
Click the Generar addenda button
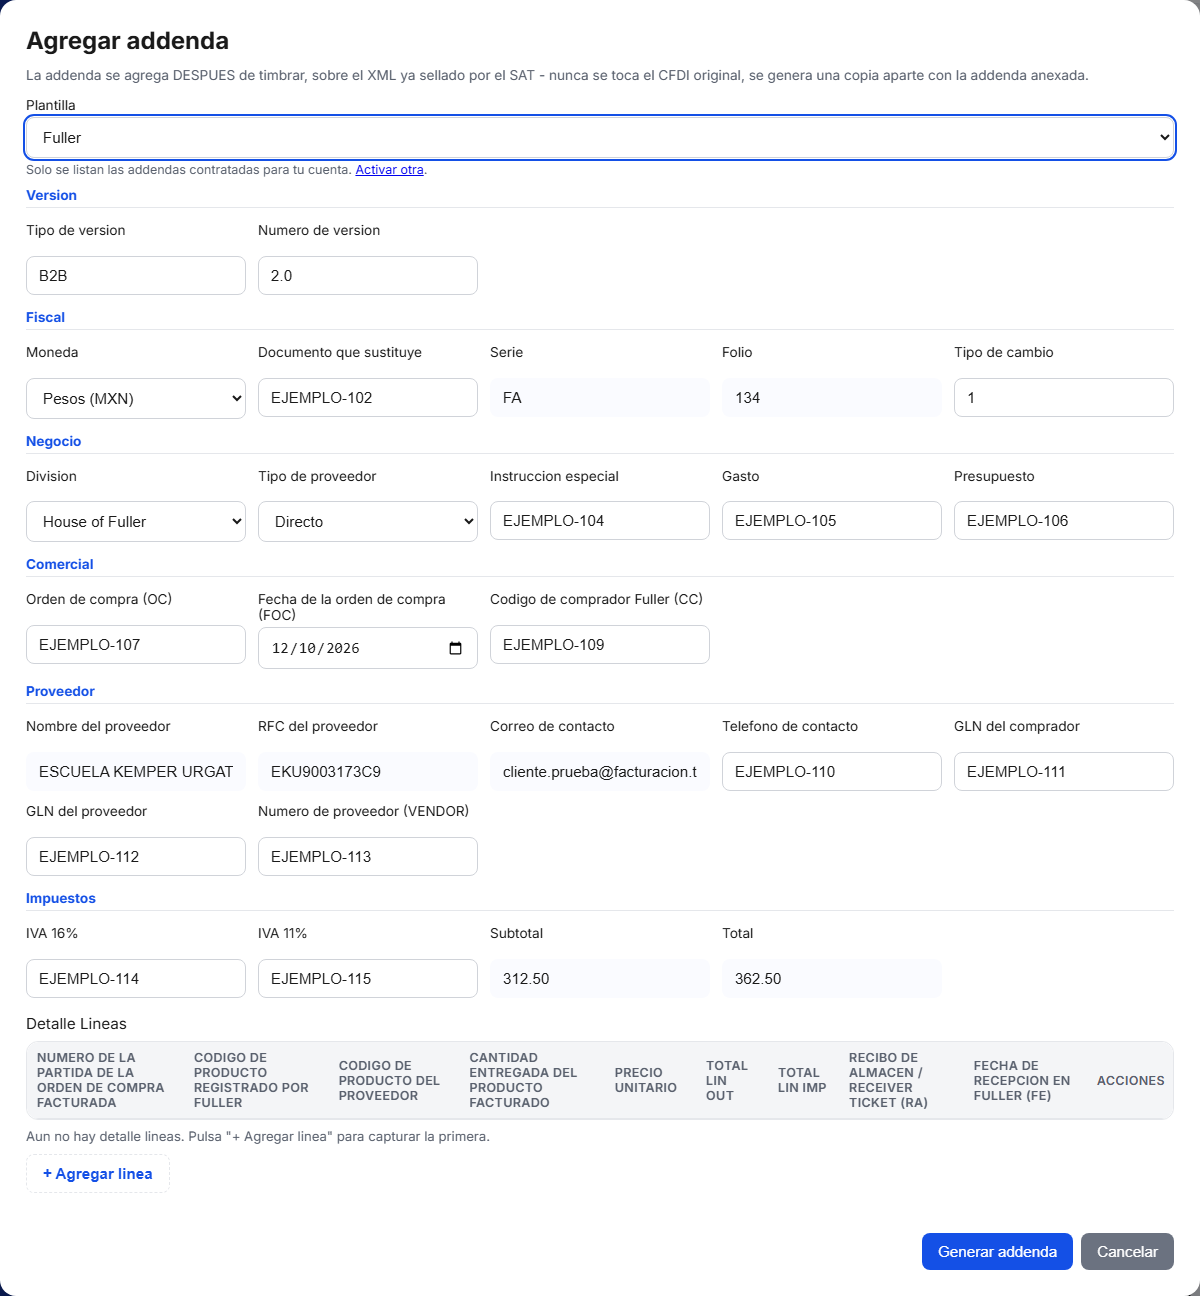[997, 1252]
